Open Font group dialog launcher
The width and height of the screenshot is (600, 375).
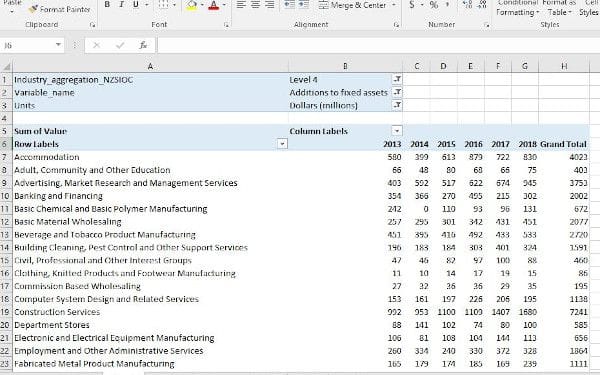coord(226,25)
